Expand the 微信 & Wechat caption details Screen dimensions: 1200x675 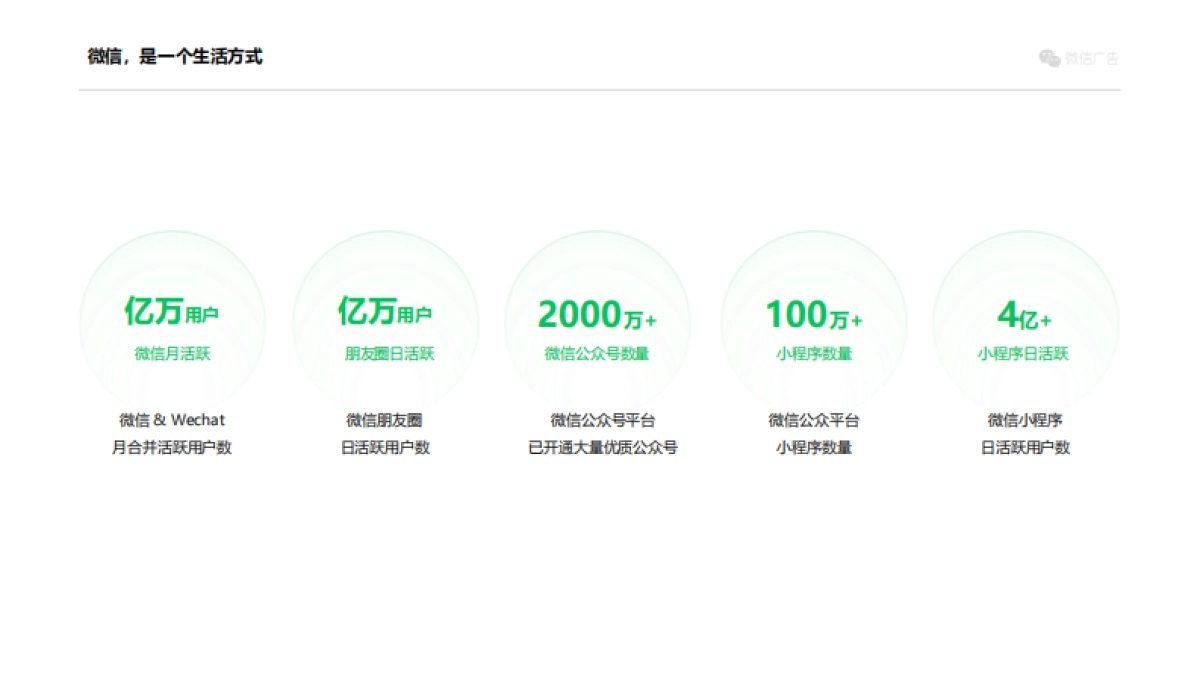click(x=173, y=419)
